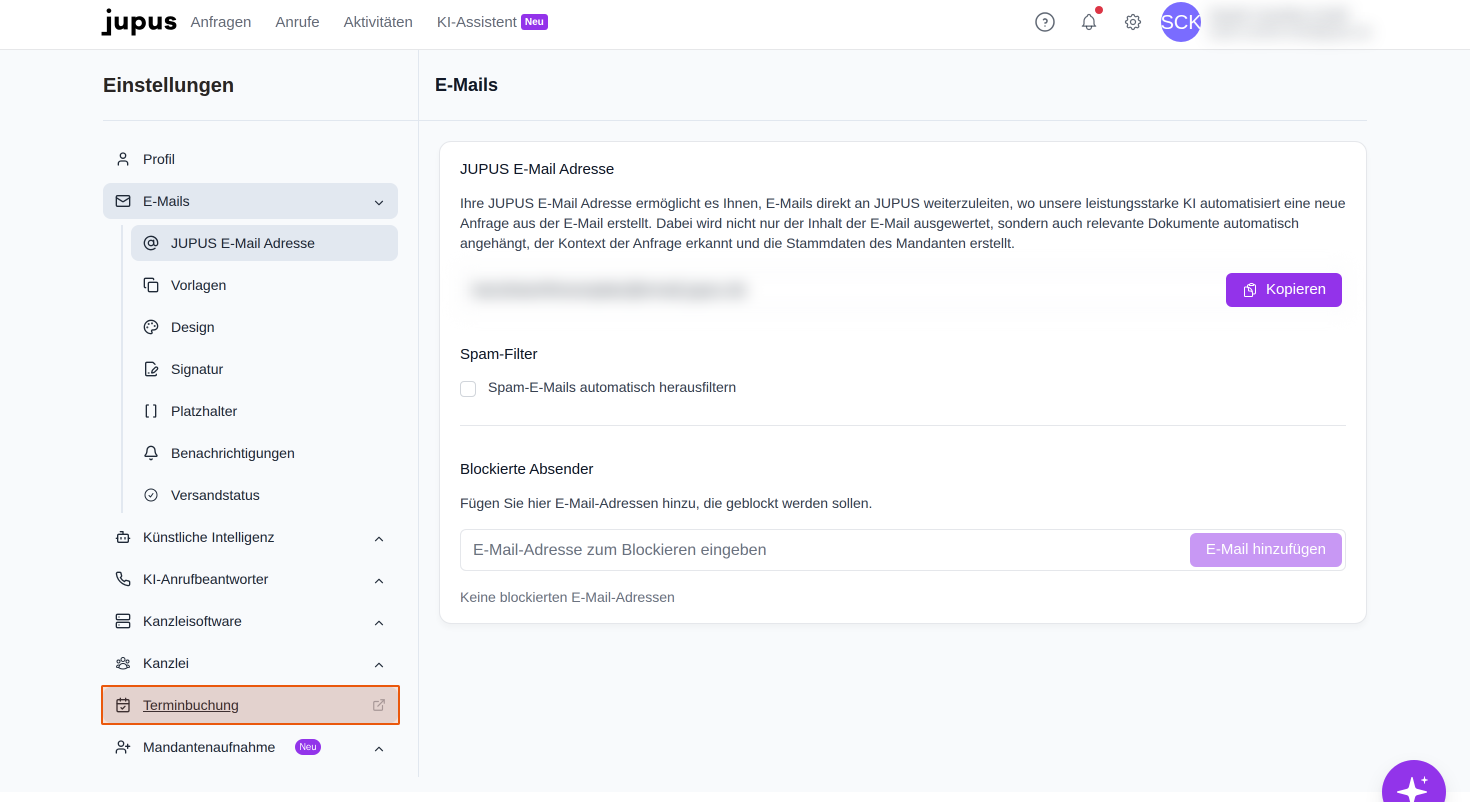Click the SCK user avatar
This screenshot has width=1470, height=802.
(x=1181, y=22)
